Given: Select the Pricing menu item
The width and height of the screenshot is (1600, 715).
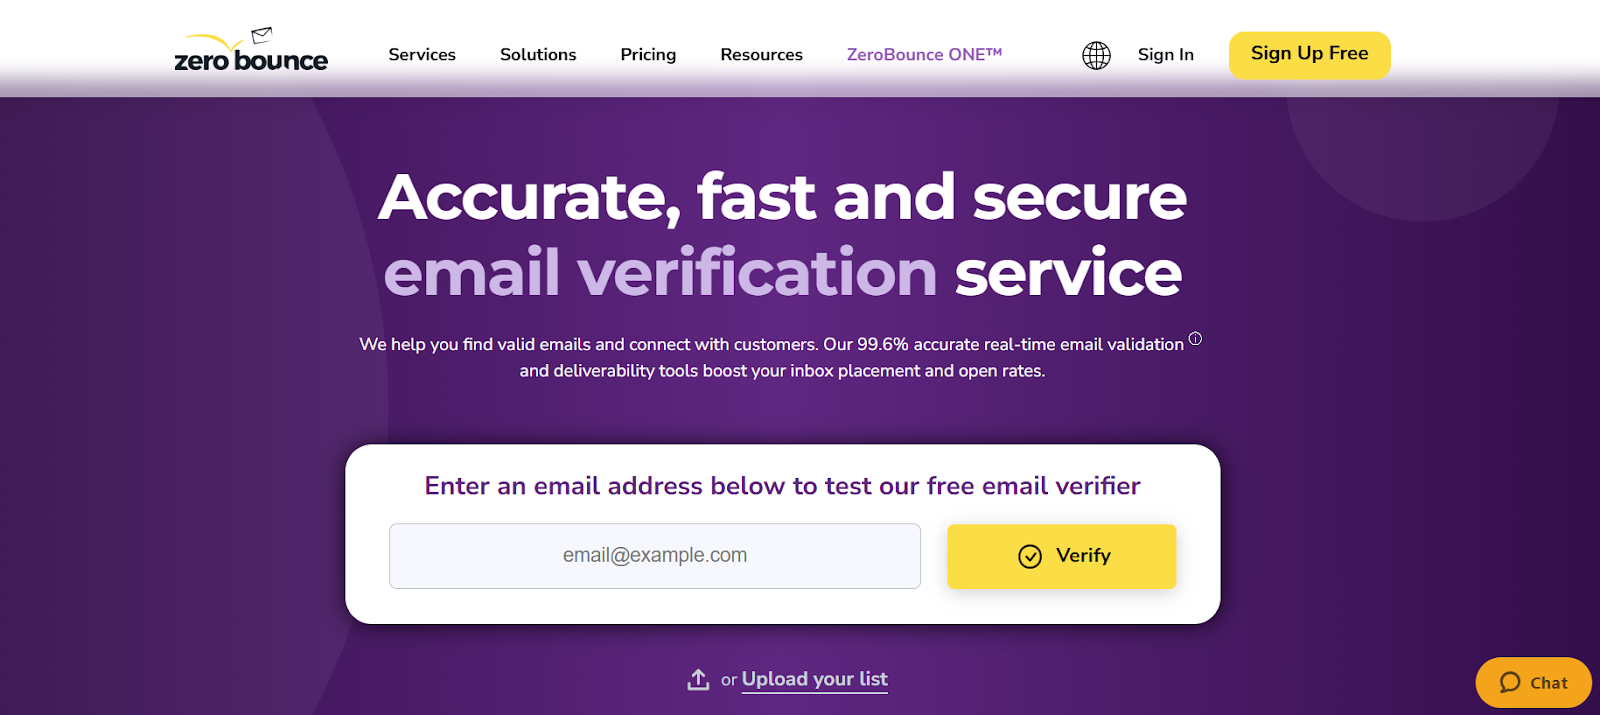Looking at the screenshot, I should click(x=647, y=55).
